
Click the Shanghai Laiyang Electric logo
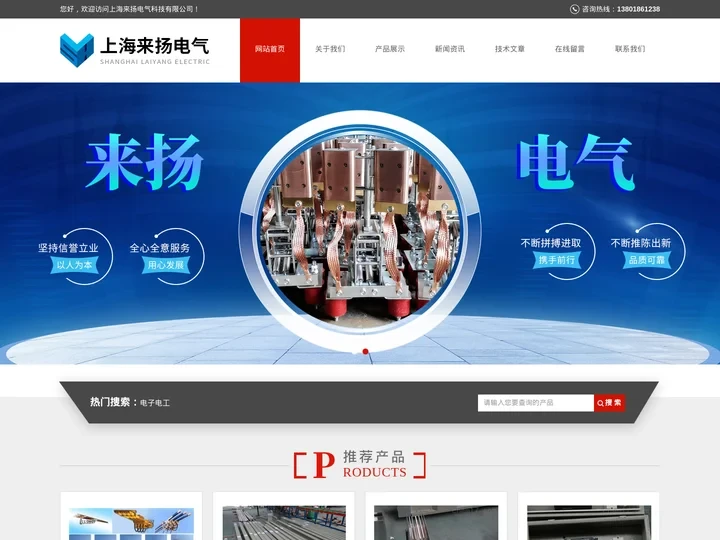135,50
